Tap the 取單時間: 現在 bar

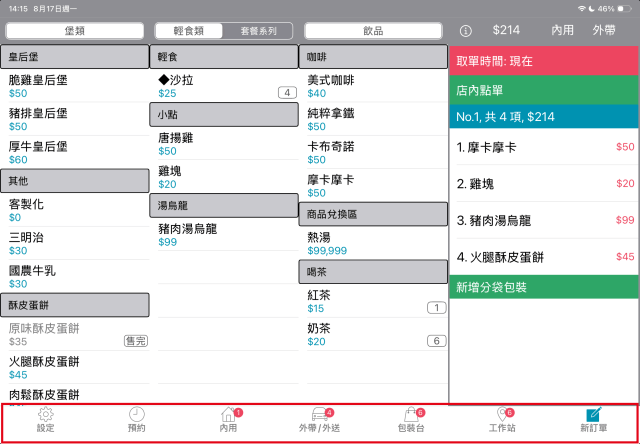pos(544,61)
